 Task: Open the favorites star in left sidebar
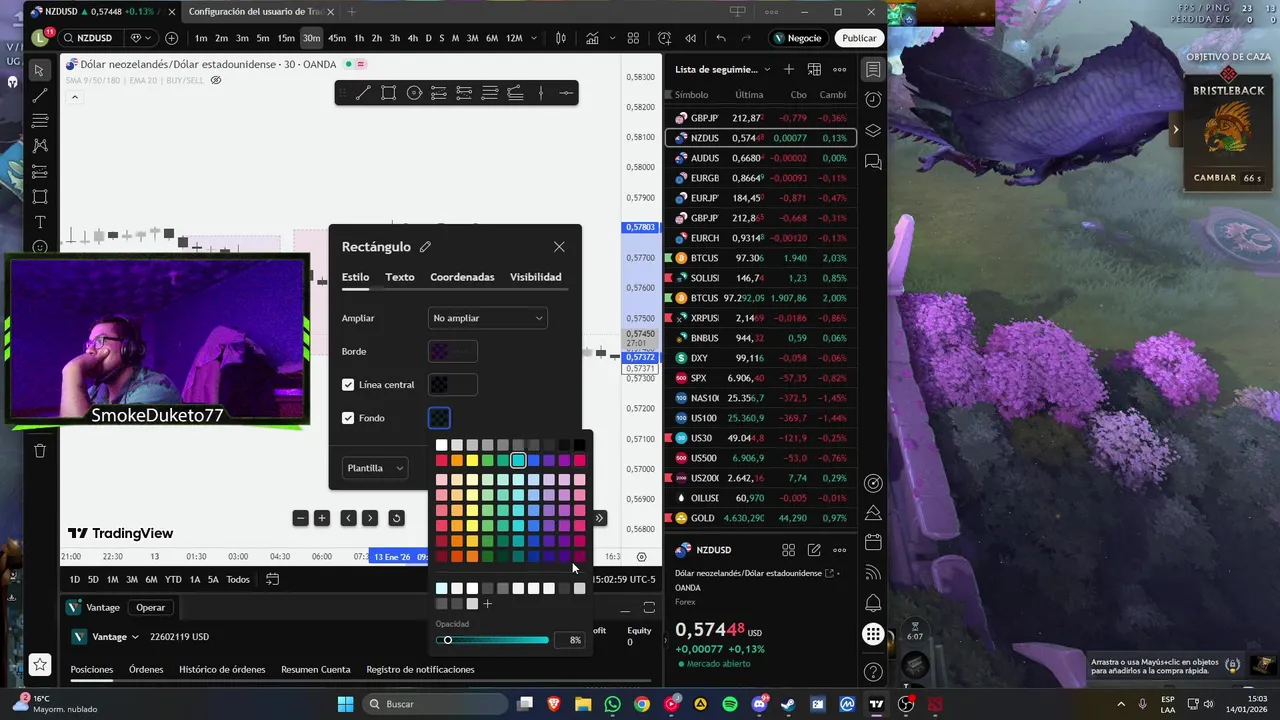(x=40, y=664)
